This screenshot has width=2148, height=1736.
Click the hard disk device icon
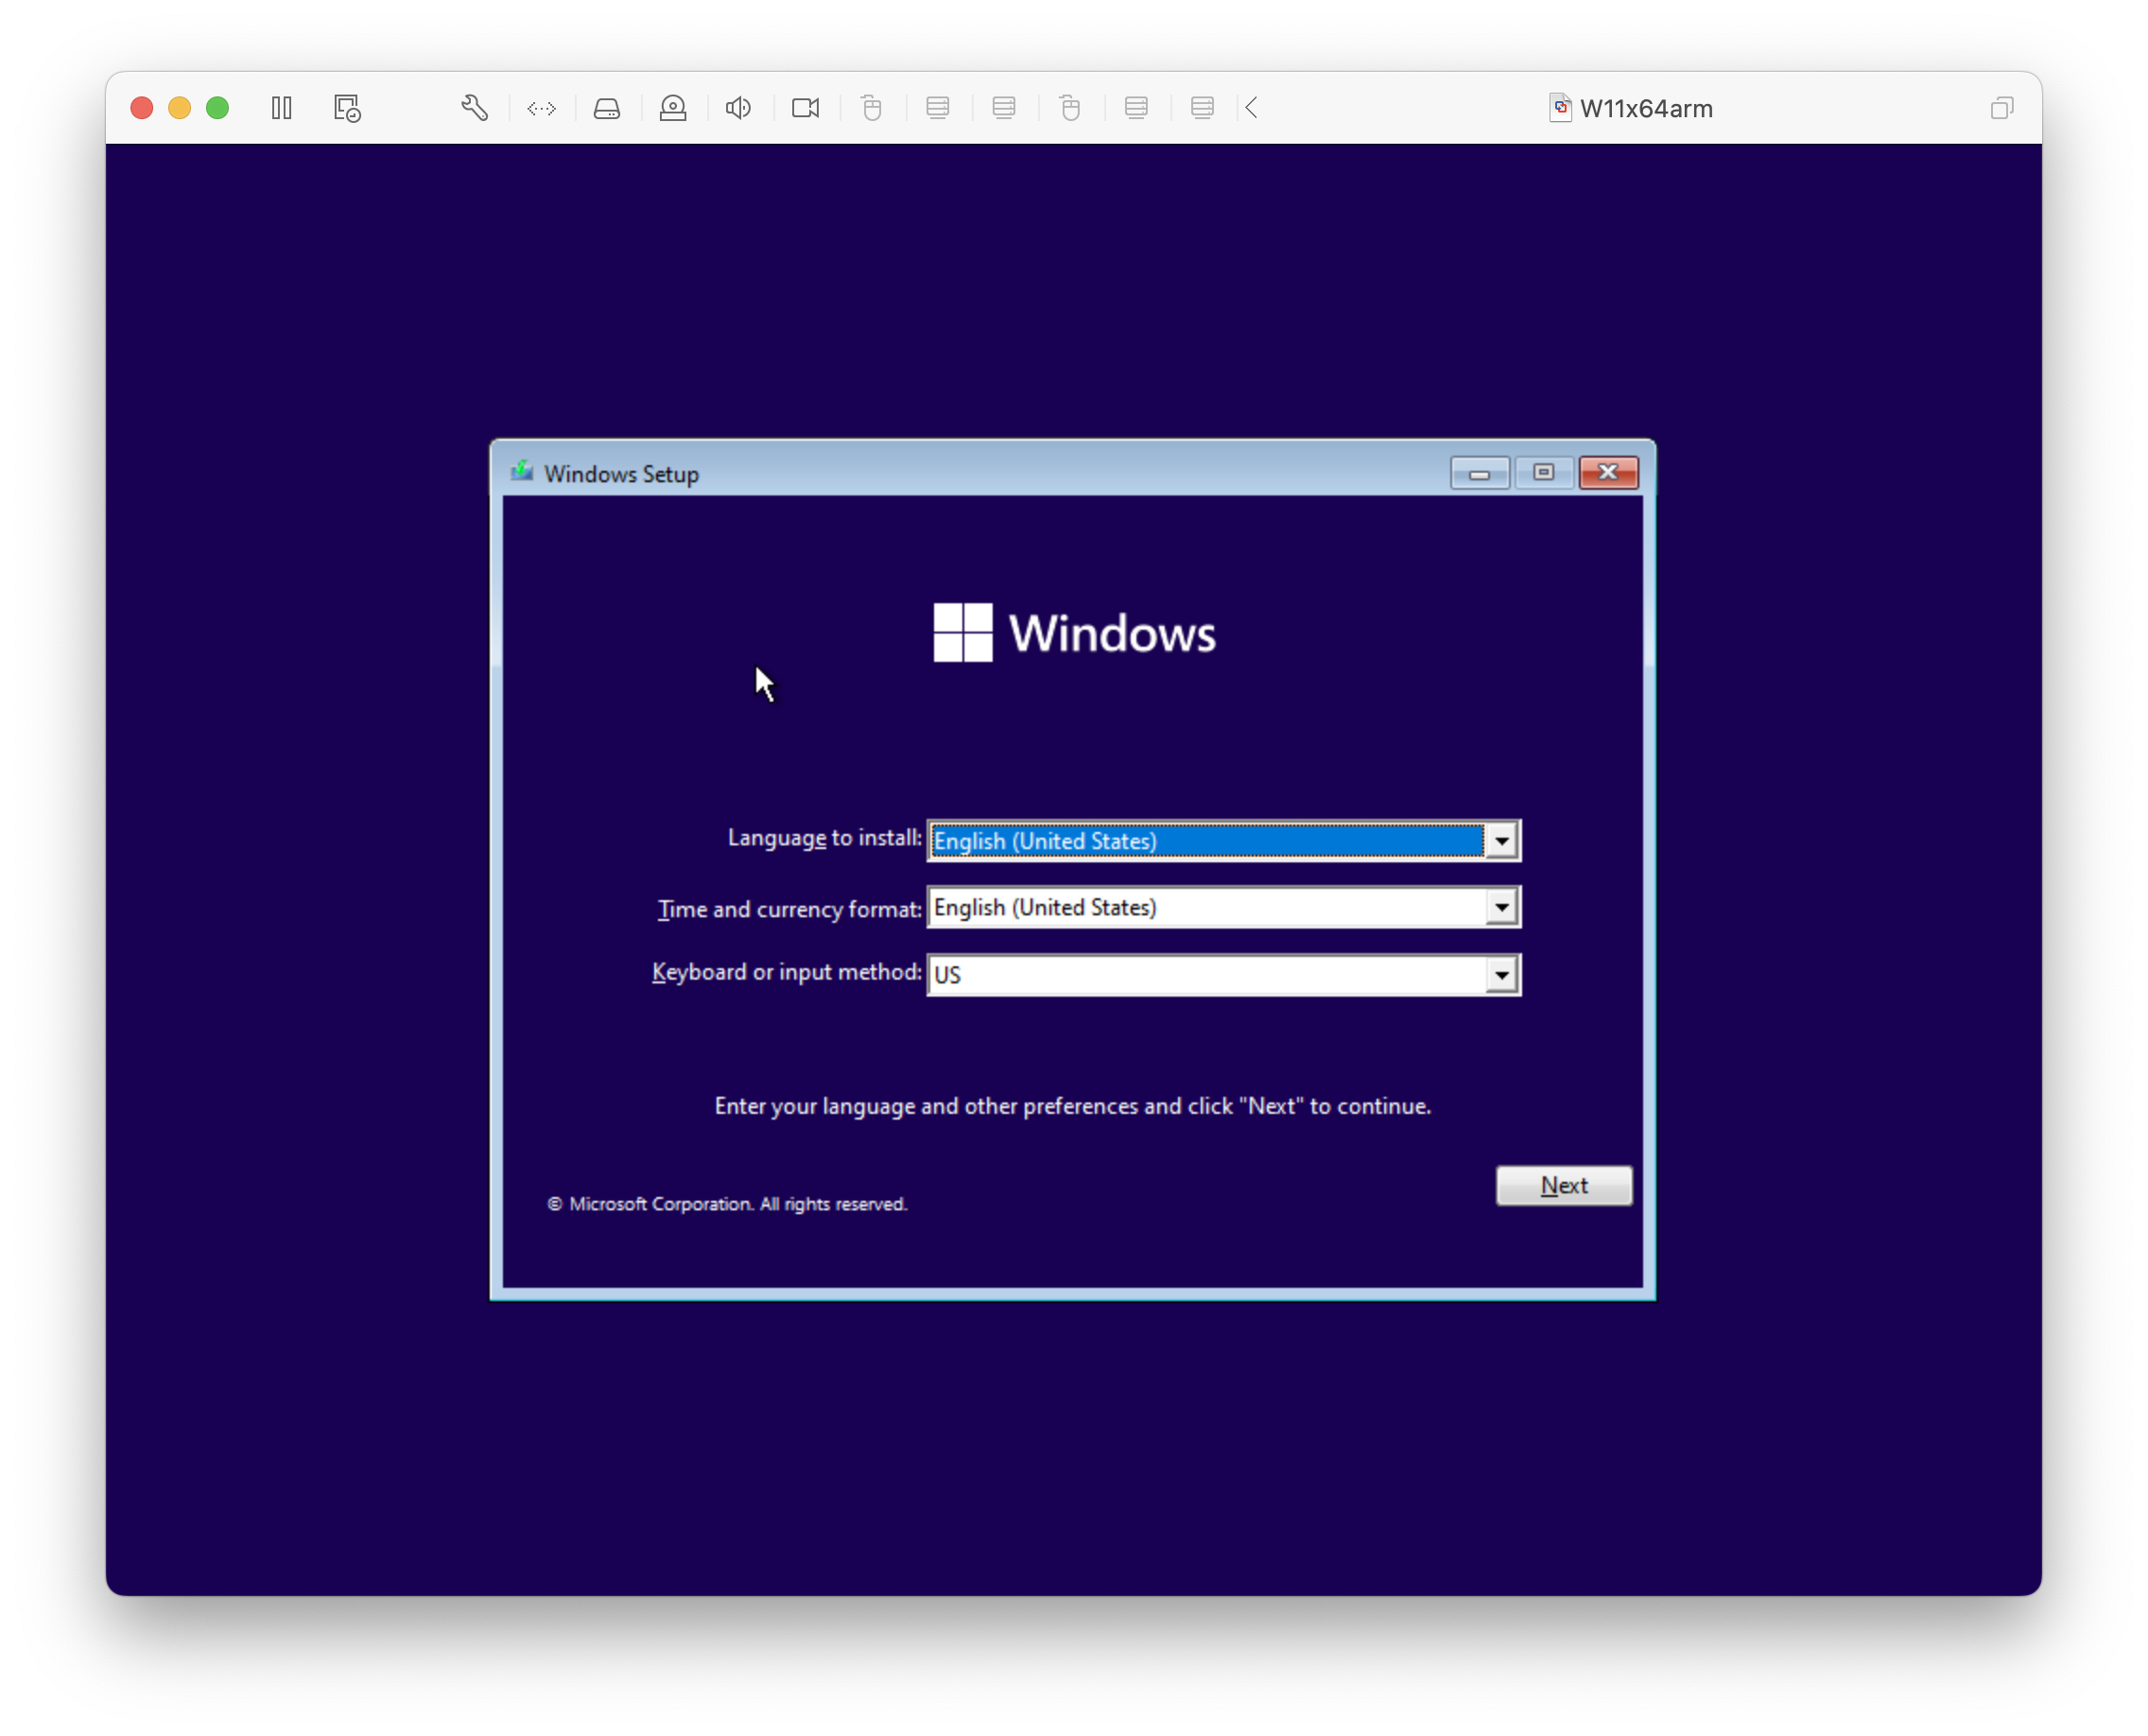607,108
